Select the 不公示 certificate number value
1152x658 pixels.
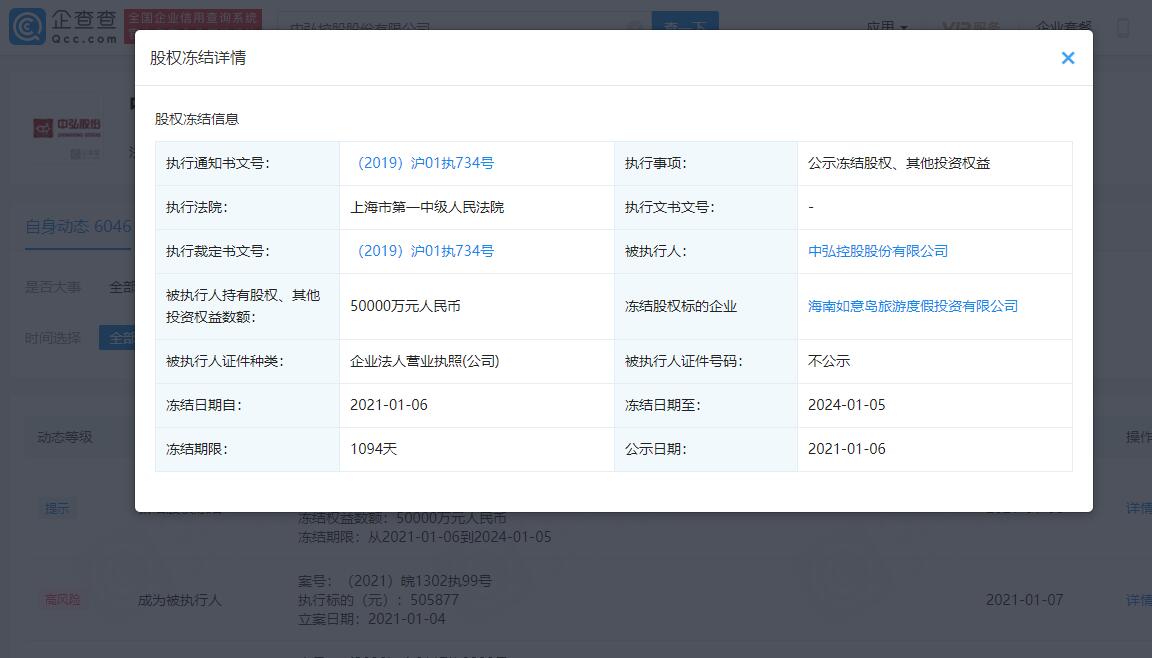[x=829, y=361]
